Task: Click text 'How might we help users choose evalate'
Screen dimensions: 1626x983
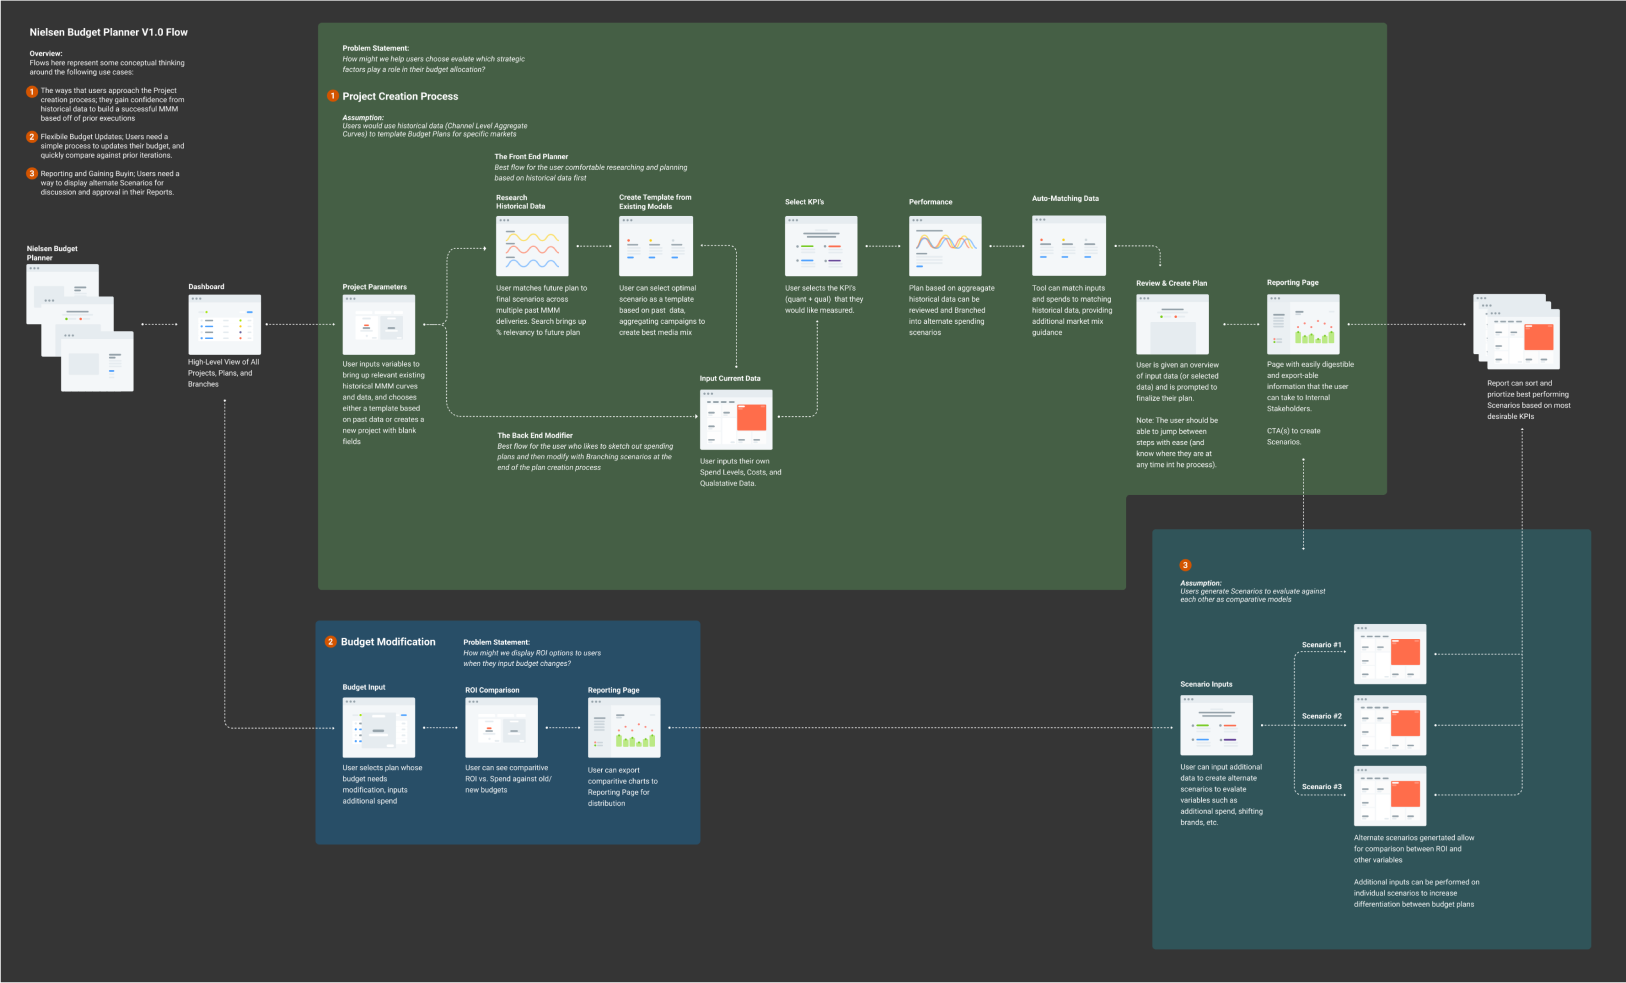Action: point(433,64)
